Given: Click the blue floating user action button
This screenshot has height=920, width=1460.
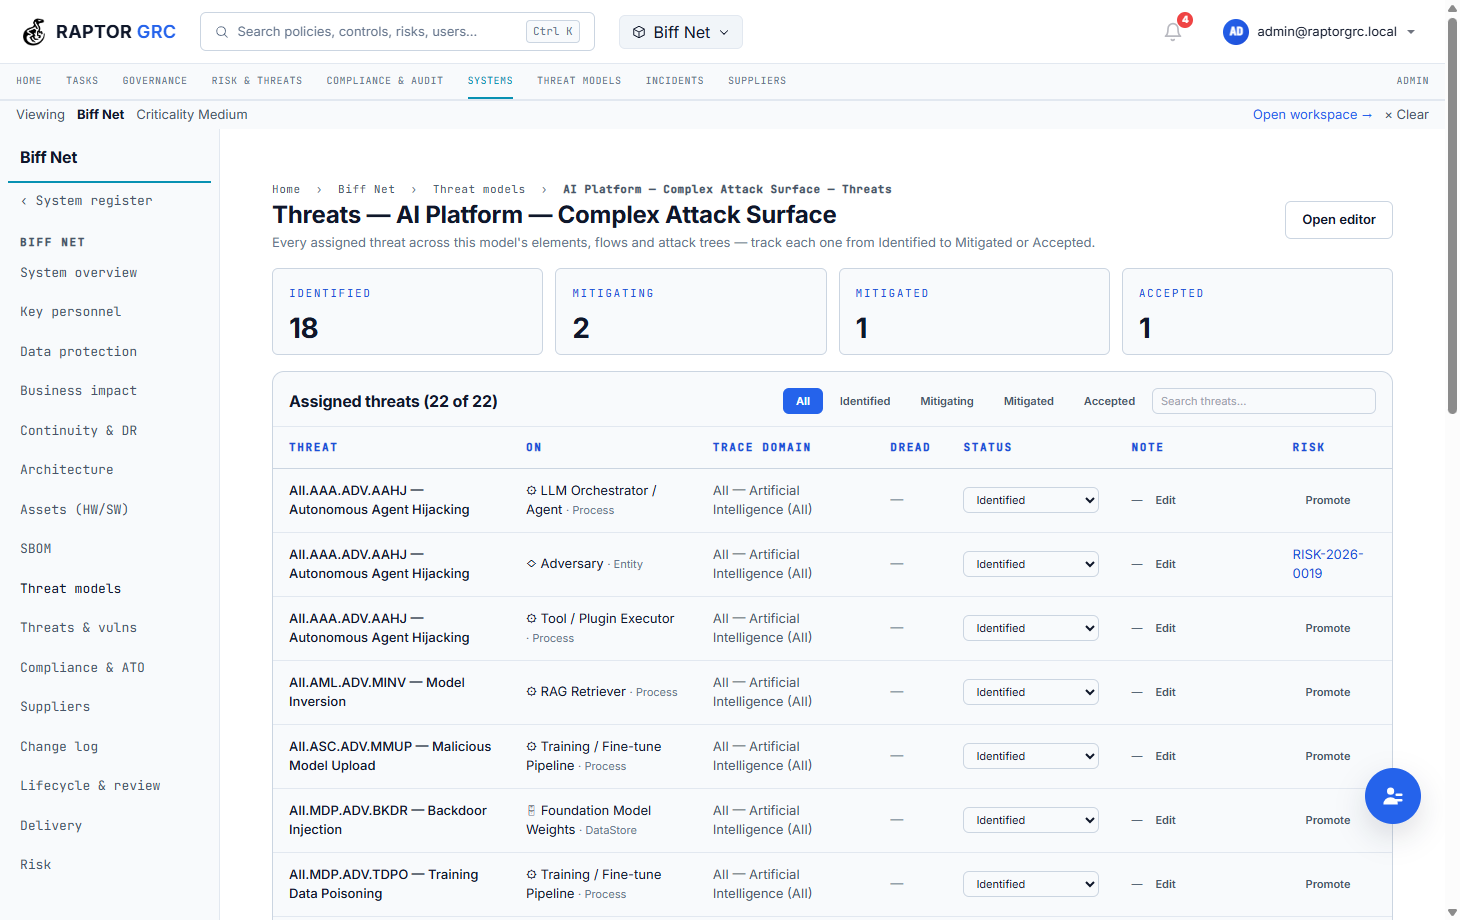Looking at the screenshot, I should point(1393,796).
